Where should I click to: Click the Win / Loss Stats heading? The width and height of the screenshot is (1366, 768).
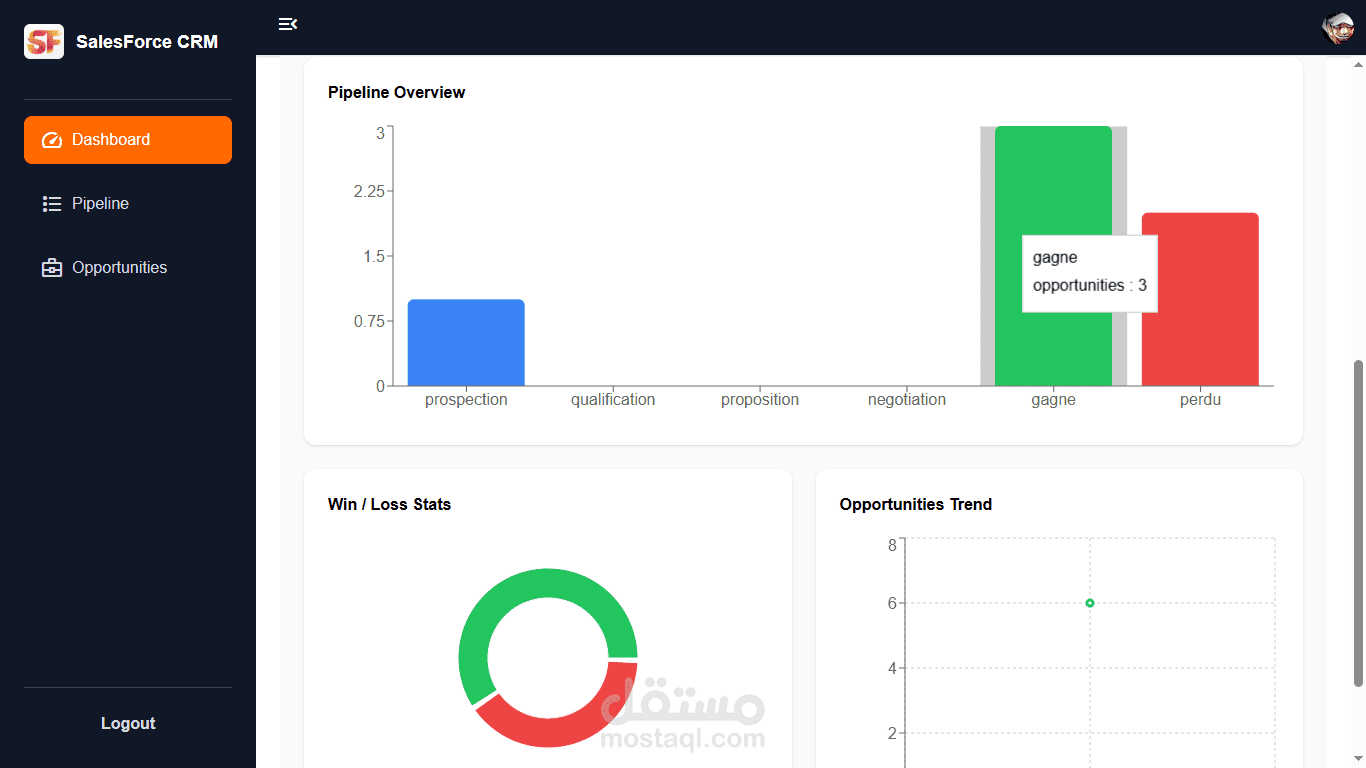[x=390, y=504]
